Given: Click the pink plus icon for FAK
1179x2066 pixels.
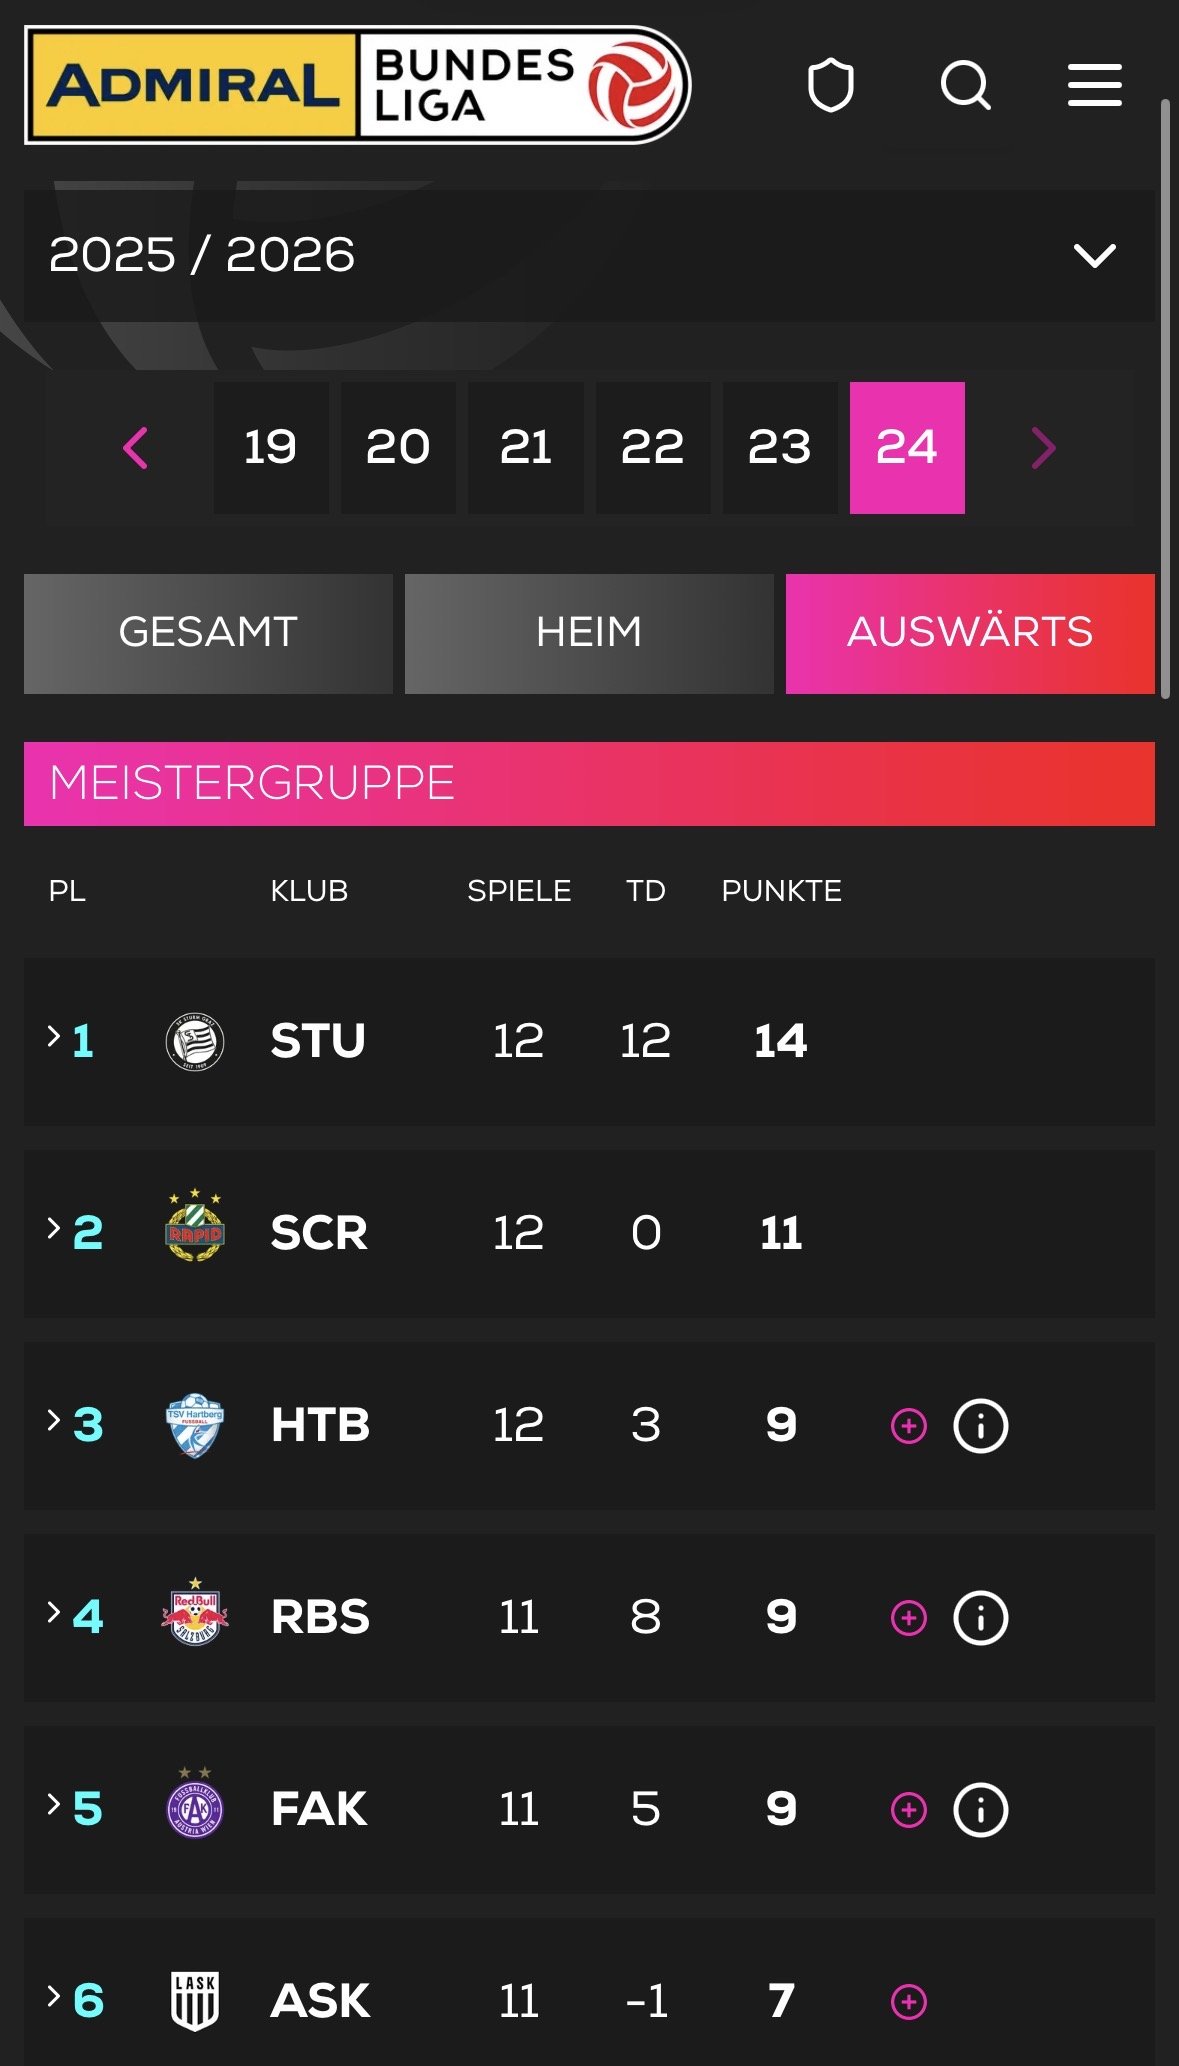Looking at the screenshot, I should click(908, 1810).
